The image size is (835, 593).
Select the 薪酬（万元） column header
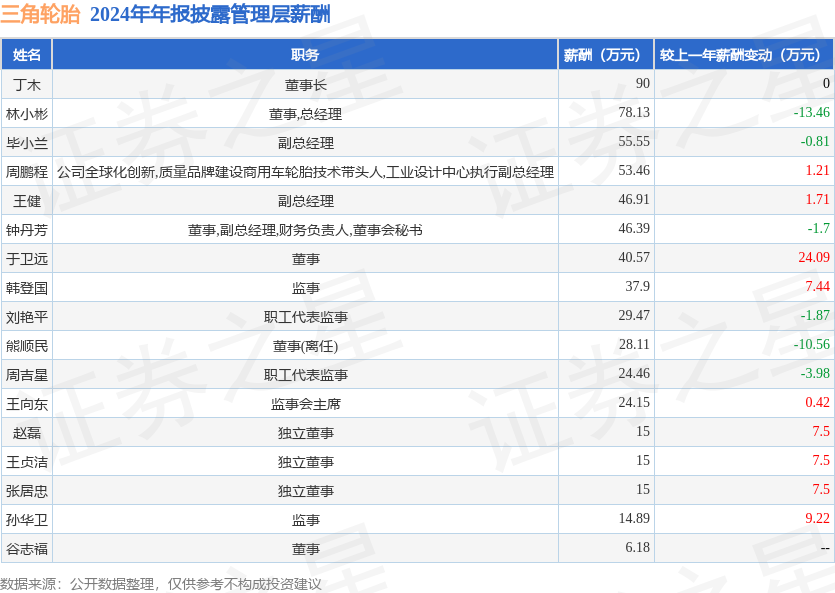tap(606, 54)
